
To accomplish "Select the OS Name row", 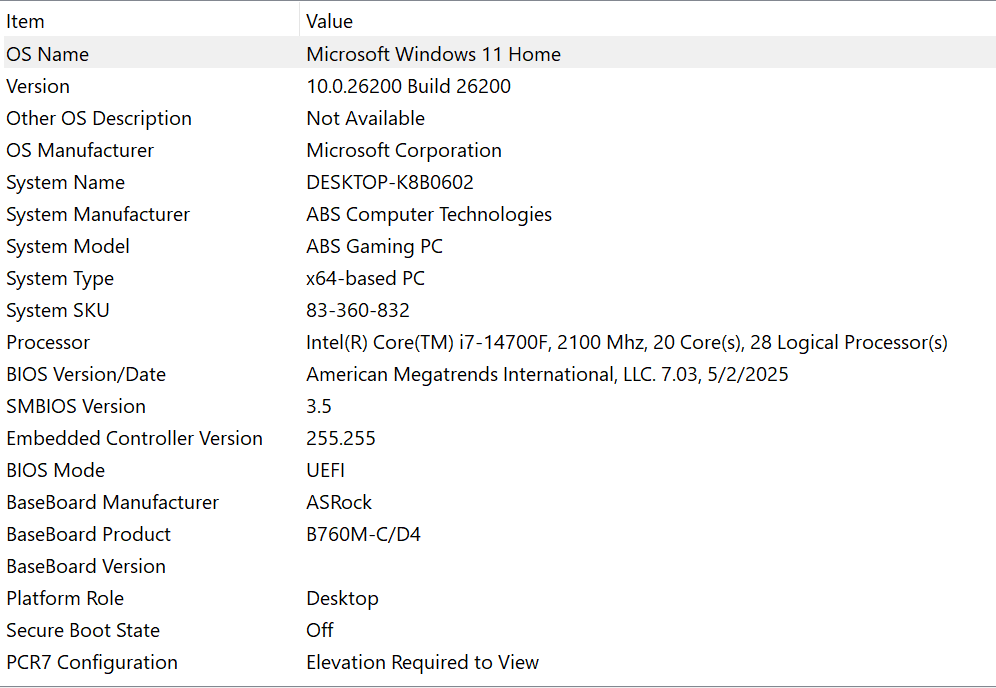I will 48,54.
